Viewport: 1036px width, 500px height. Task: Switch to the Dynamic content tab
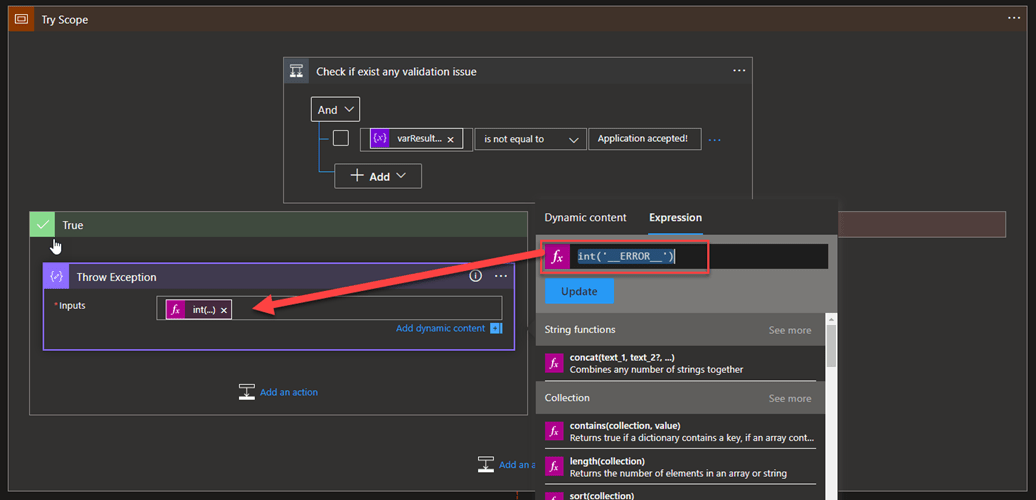pos(585,217)
